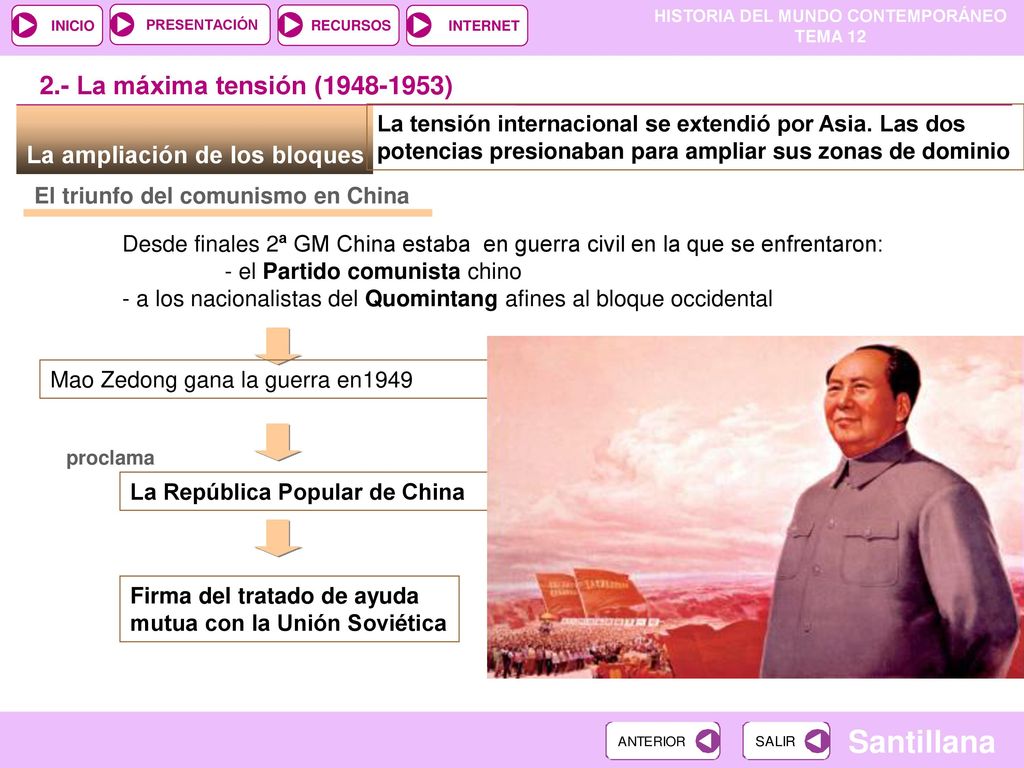This screenshot has width=1024, height=768.
Task: Go to INICIO label
Action: [x=72, y=26]
